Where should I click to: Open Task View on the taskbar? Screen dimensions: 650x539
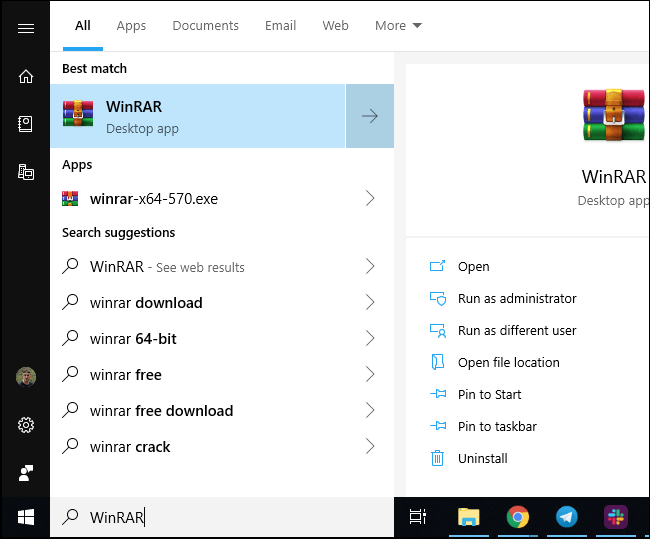tap(418, 517)
